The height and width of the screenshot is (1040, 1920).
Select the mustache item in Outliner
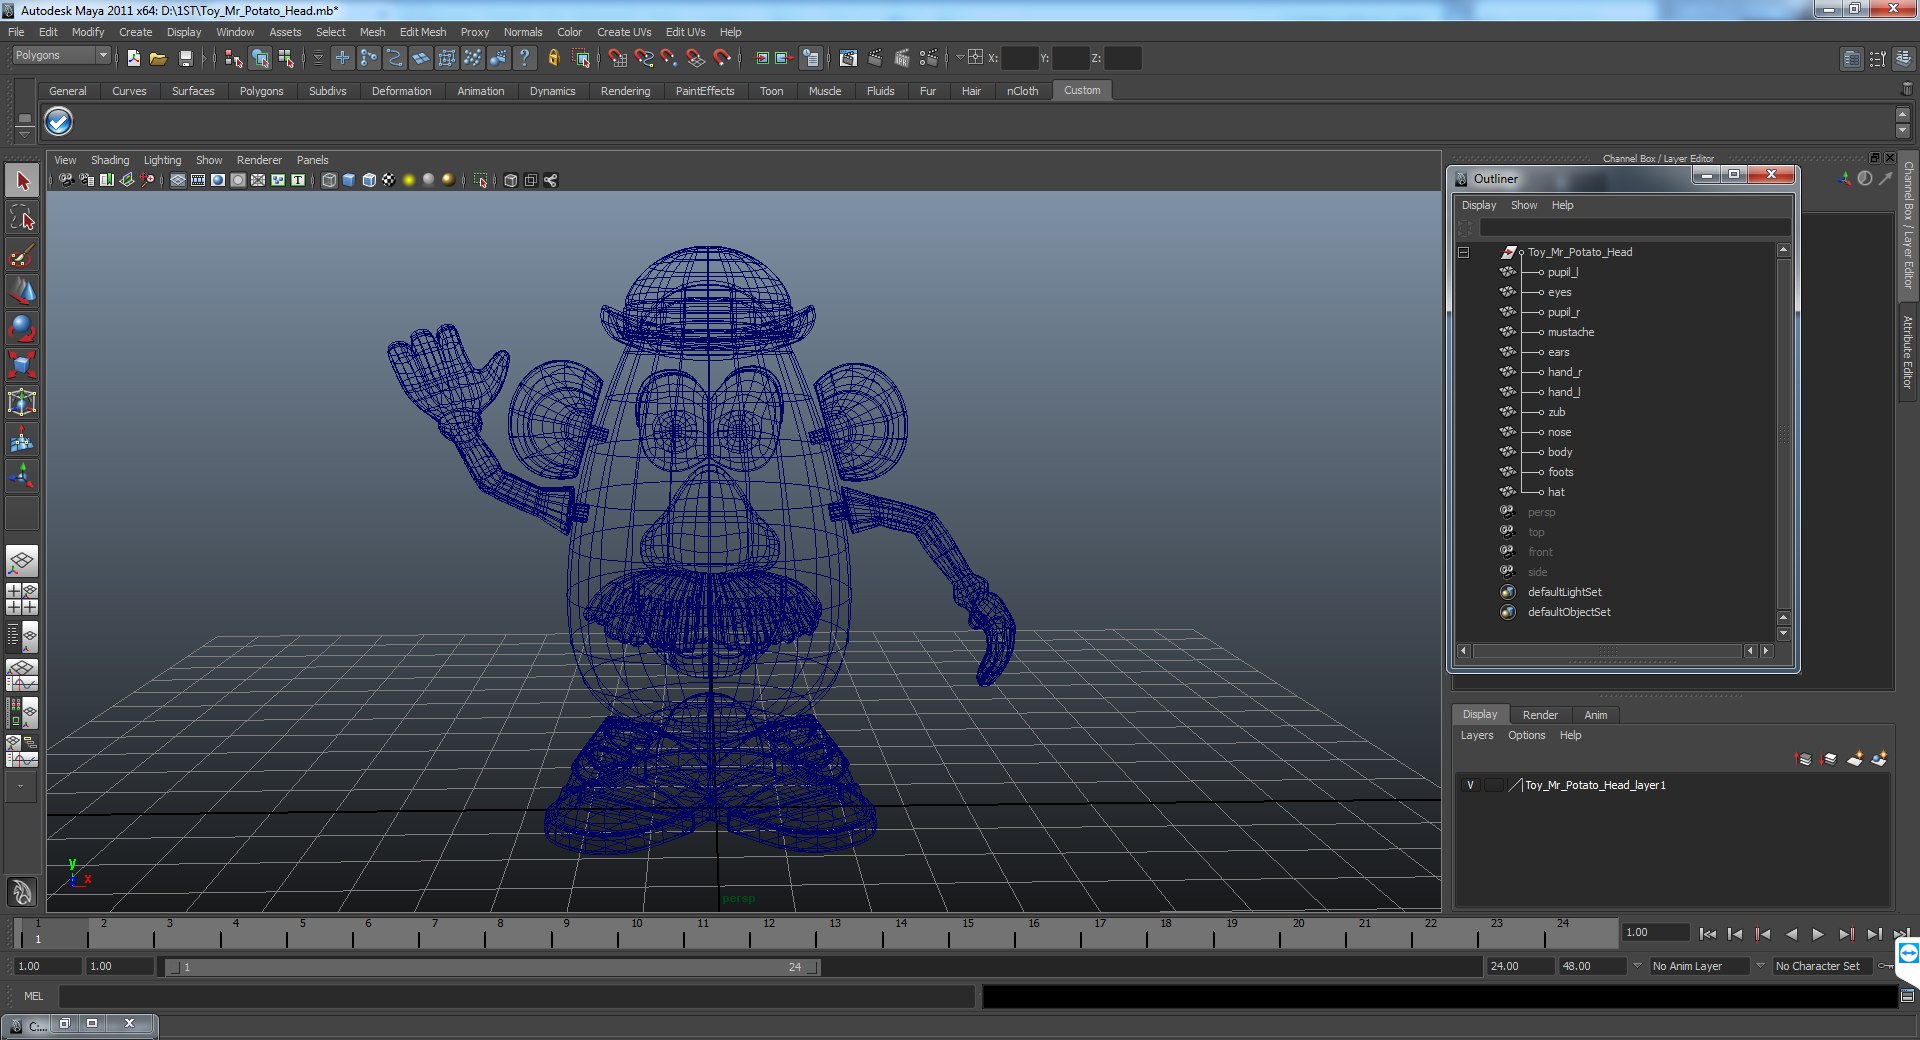pos(1571,332)
